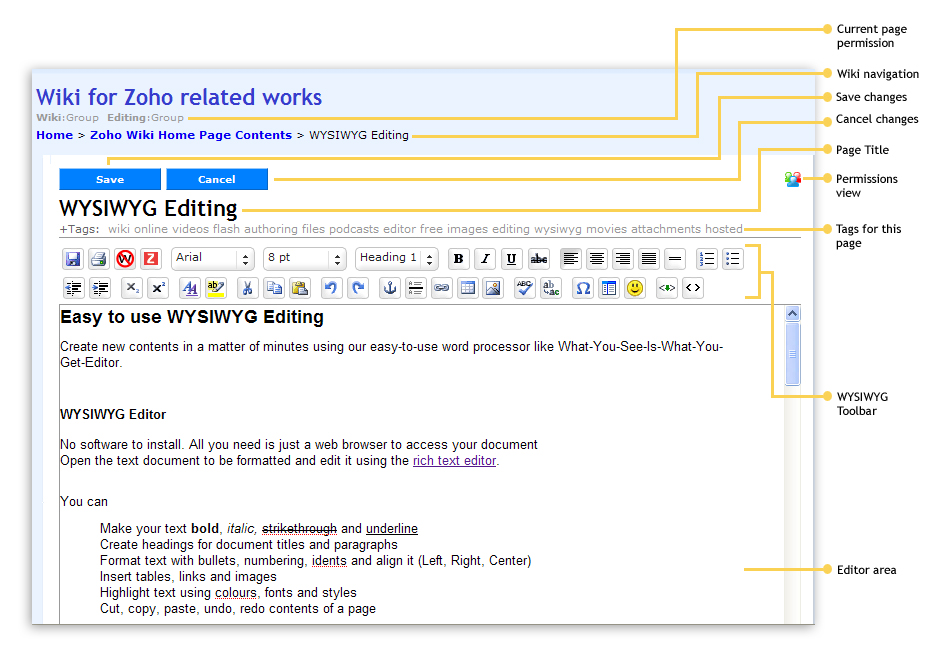Image resolution: width=950 pixels, height=656 pixels.
Task: Click the +Tags label
Action: coord(79,229)
